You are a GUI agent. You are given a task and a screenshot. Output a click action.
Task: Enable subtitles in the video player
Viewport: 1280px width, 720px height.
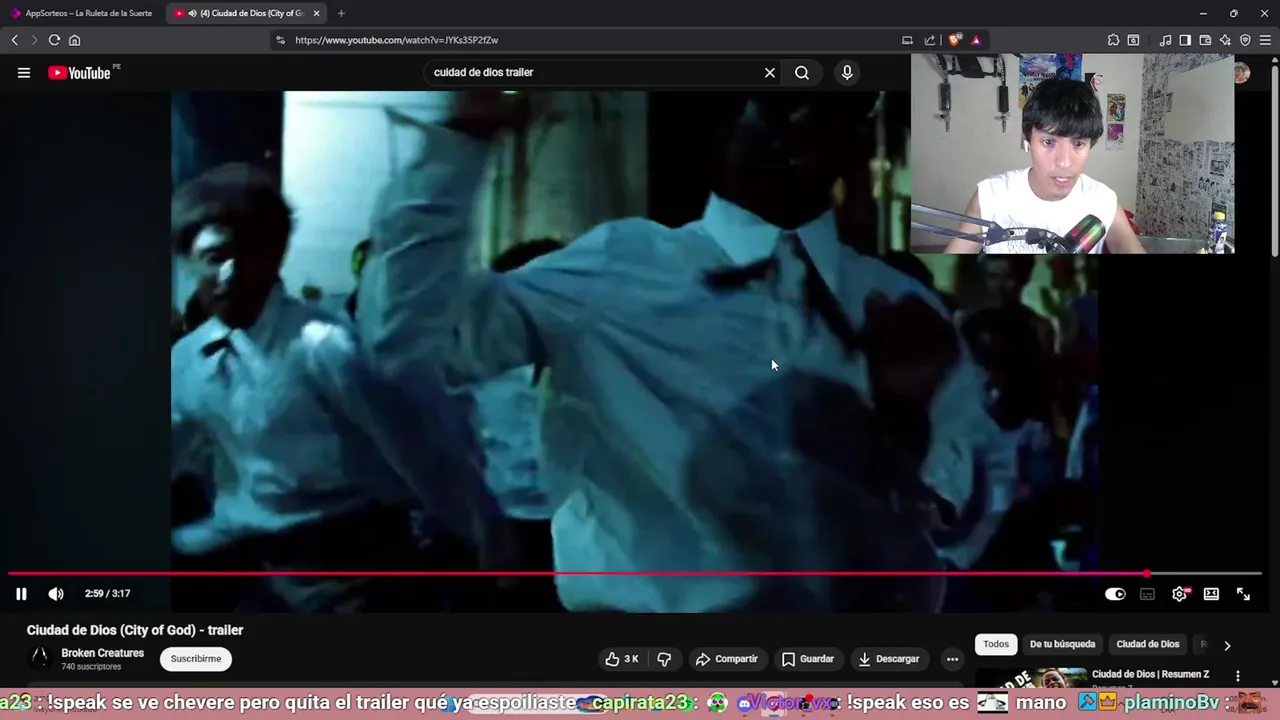tap(1147, 594)
